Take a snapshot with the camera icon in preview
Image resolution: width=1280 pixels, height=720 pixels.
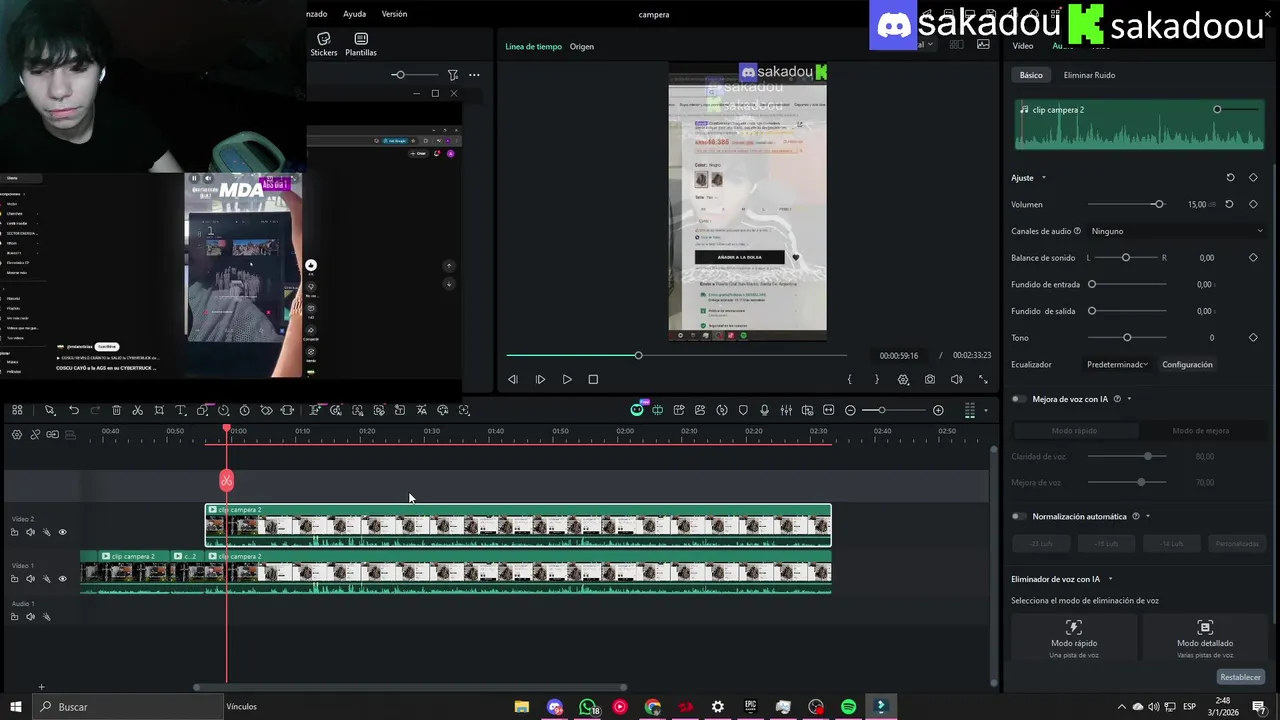click(x=930, y=380)
